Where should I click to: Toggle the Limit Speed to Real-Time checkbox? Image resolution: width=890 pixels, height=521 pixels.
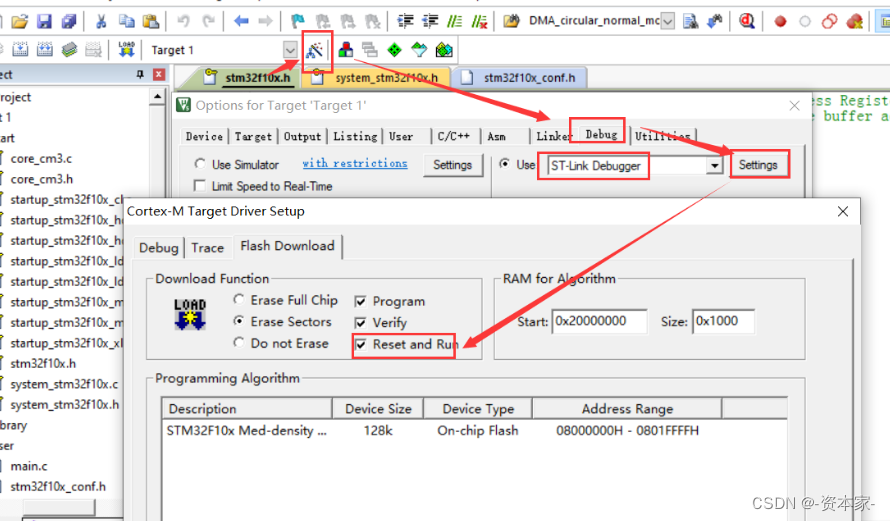[x=200, y=186]
